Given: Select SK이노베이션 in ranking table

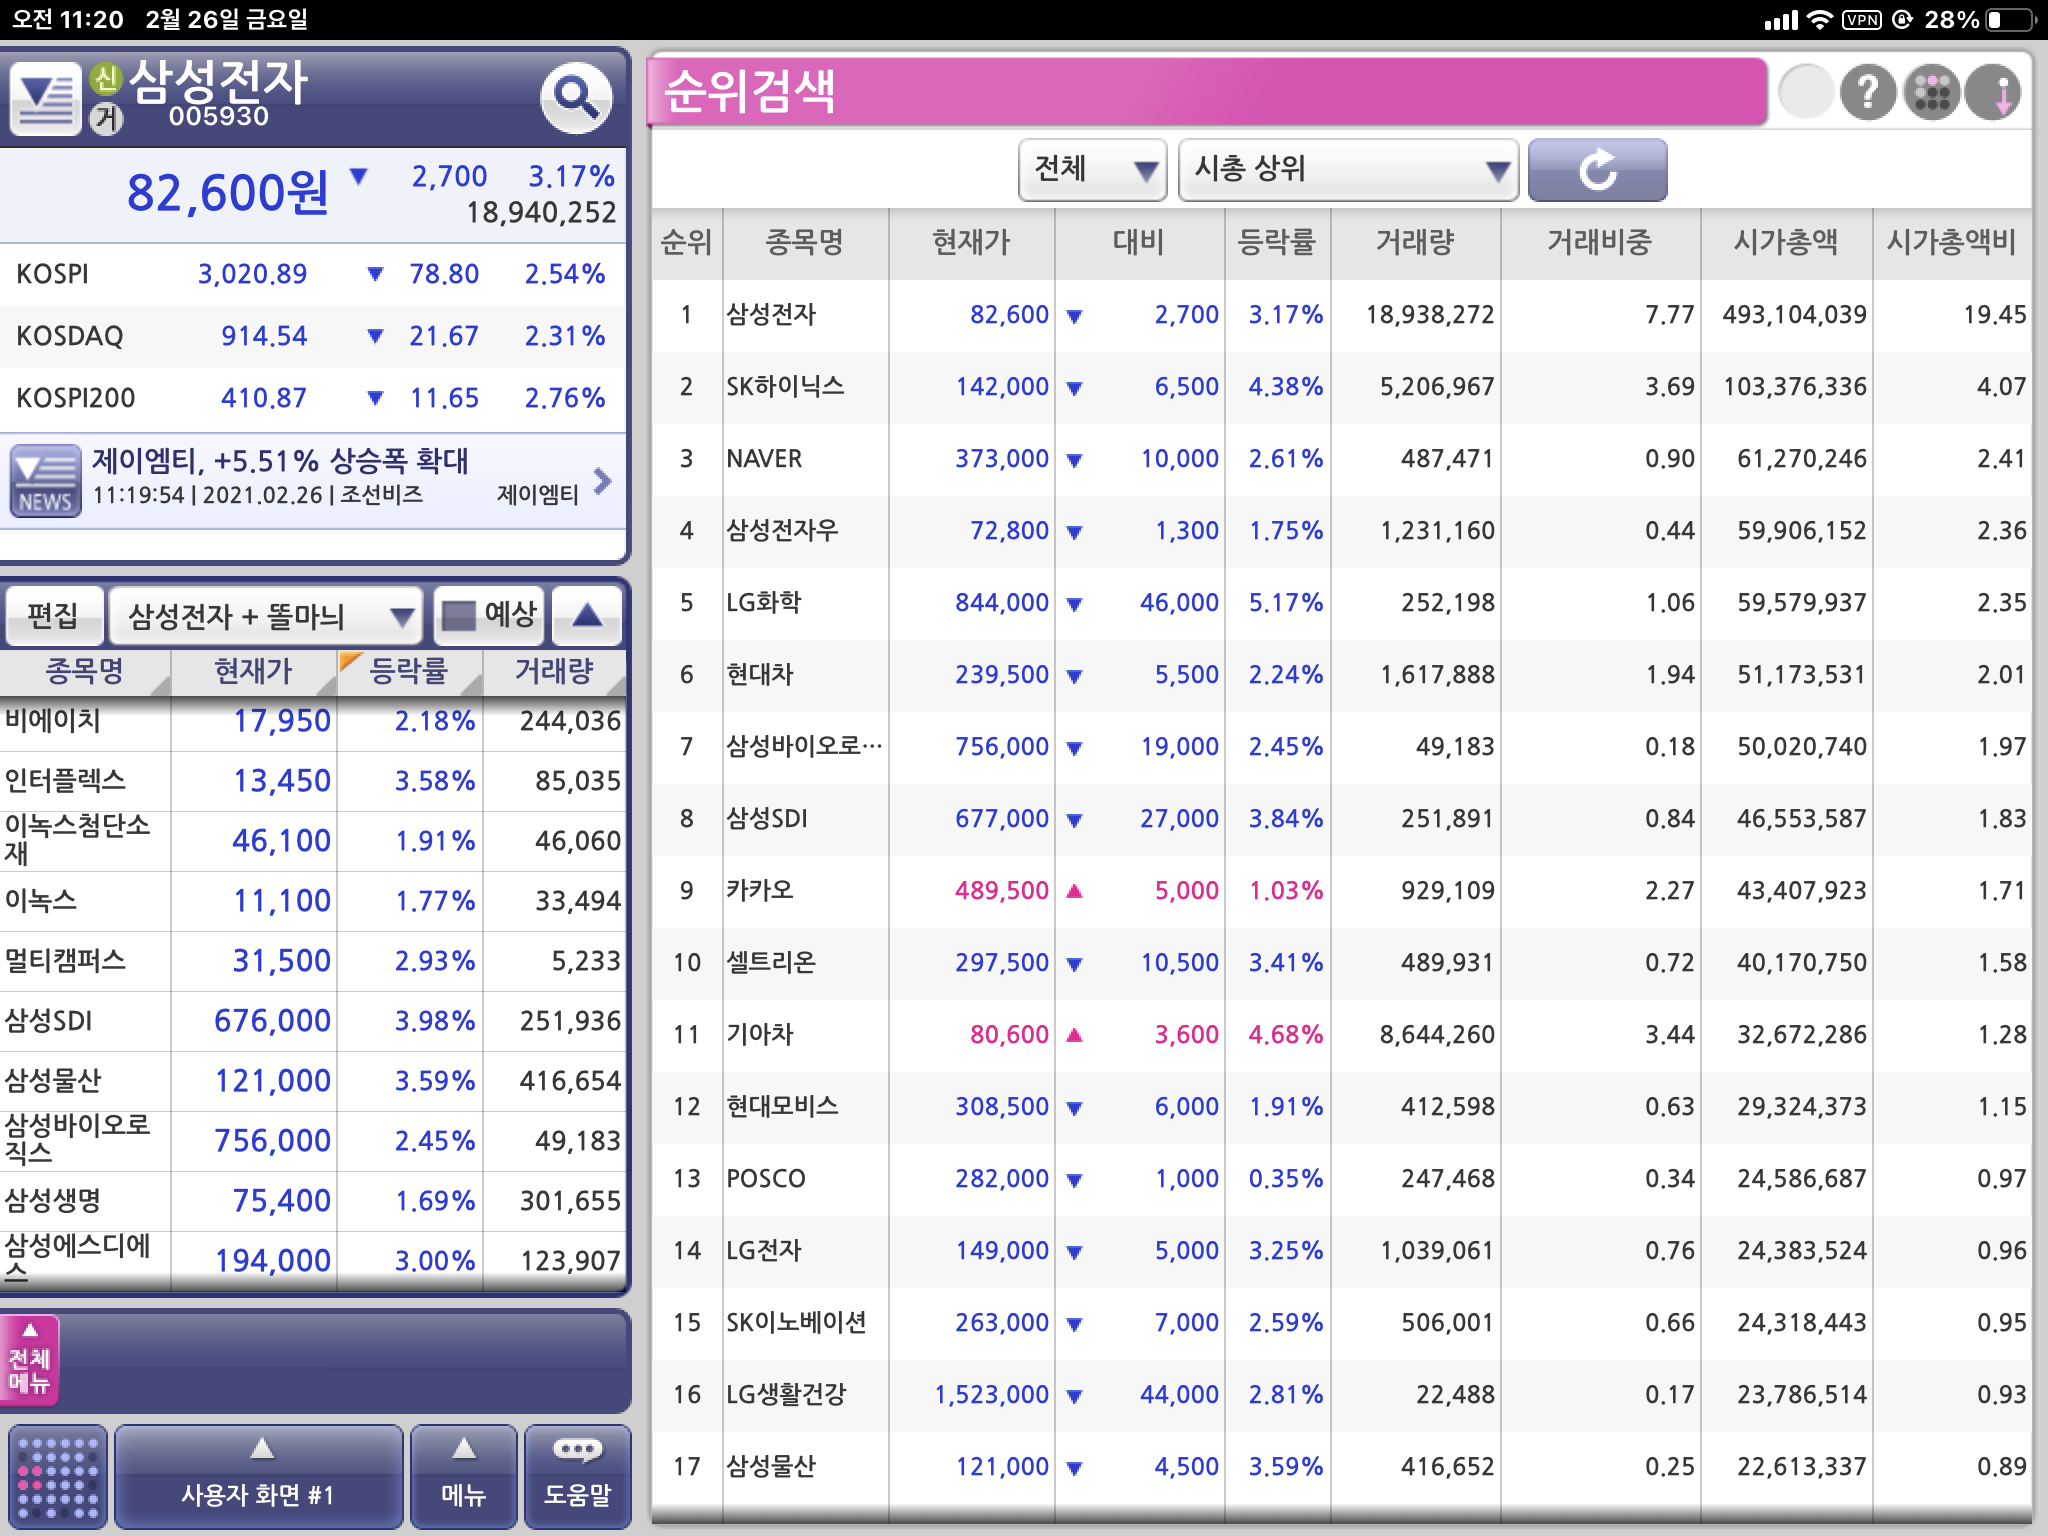Looking at the screenshot, I should click(x=1341, y=1323).
